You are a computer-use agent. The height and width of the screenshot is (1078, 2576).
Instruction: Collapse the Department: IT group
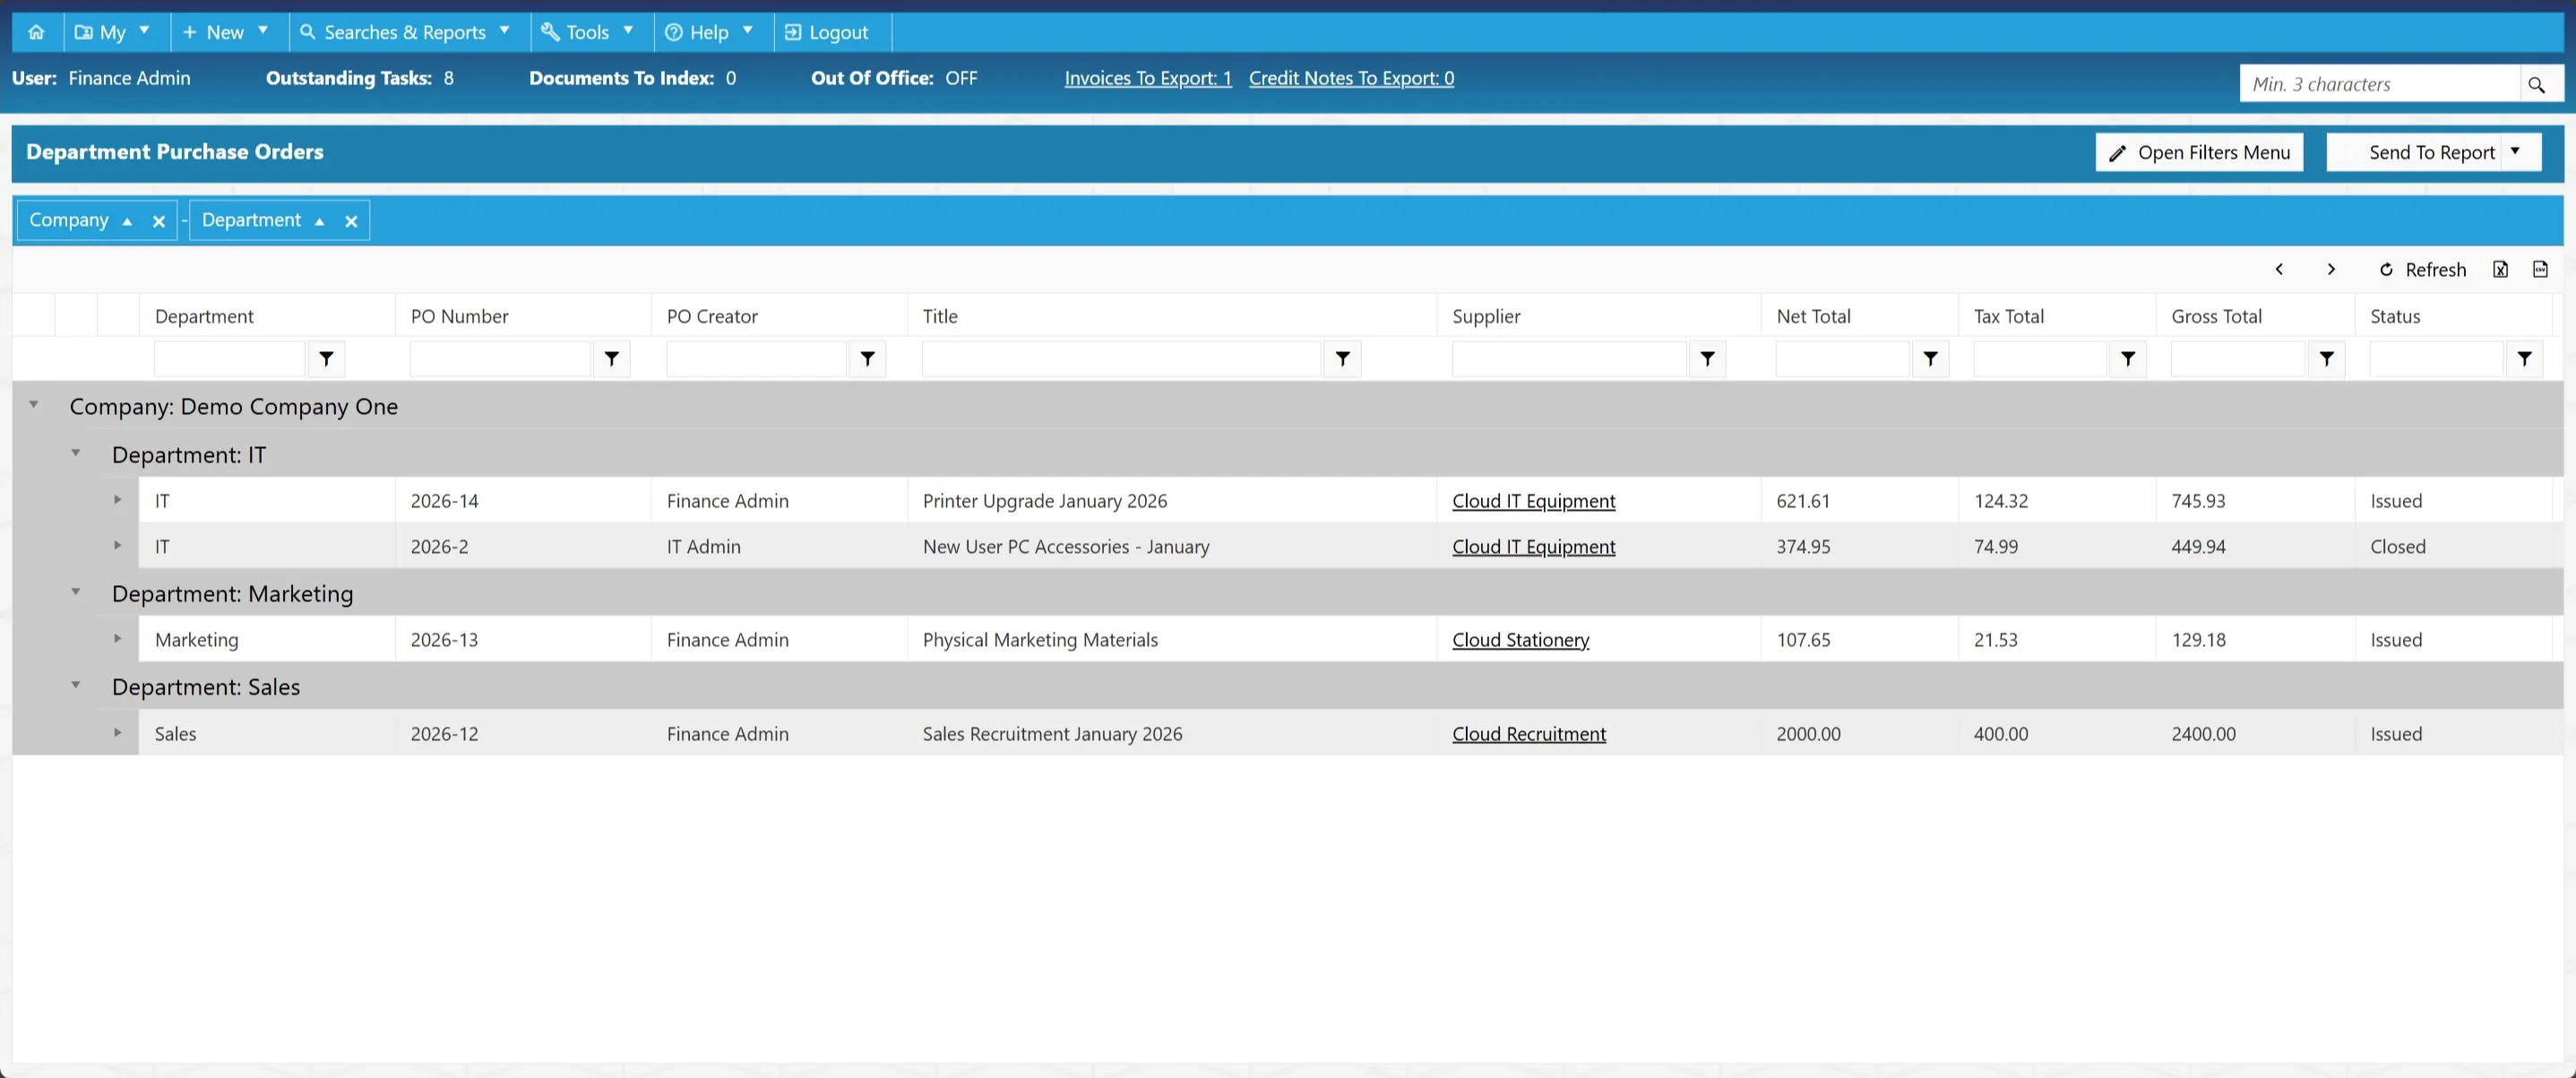click(76, 453)
